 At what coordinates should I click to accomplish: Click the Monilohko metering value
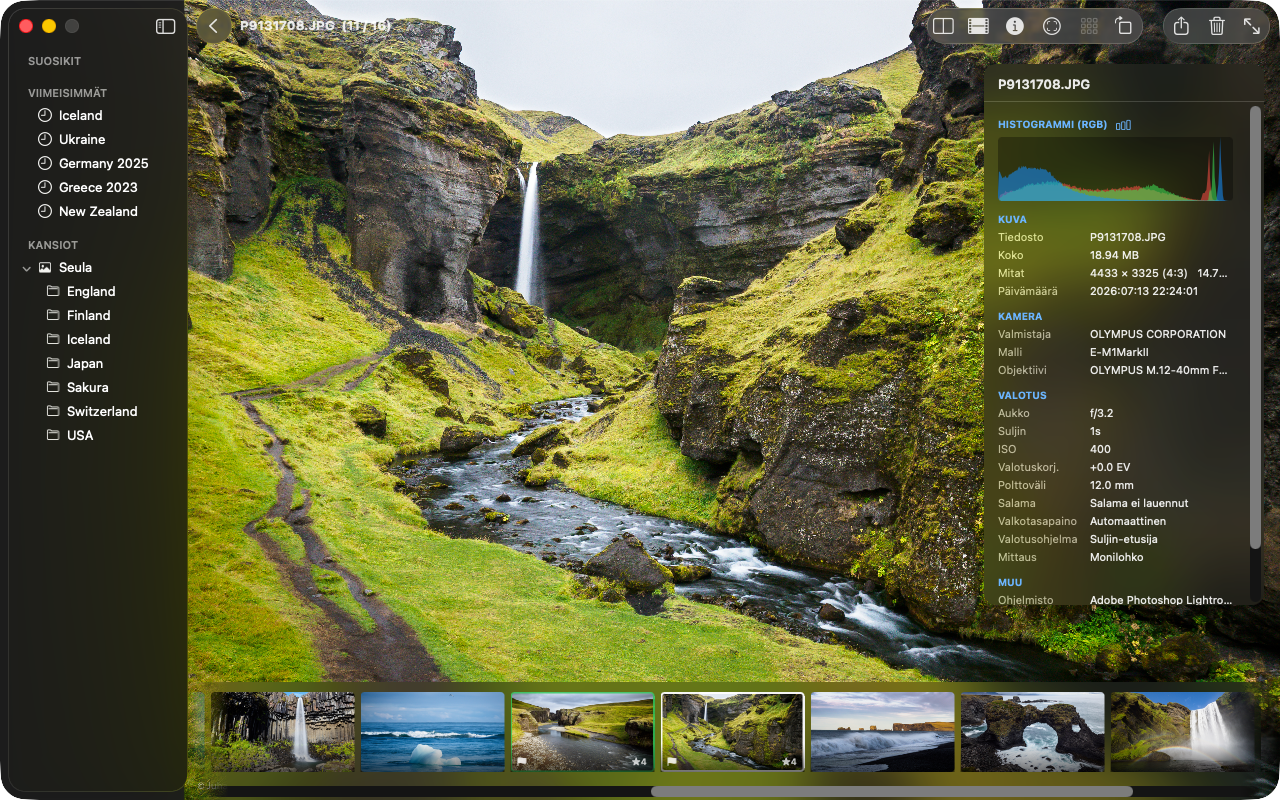(1116, 557)
